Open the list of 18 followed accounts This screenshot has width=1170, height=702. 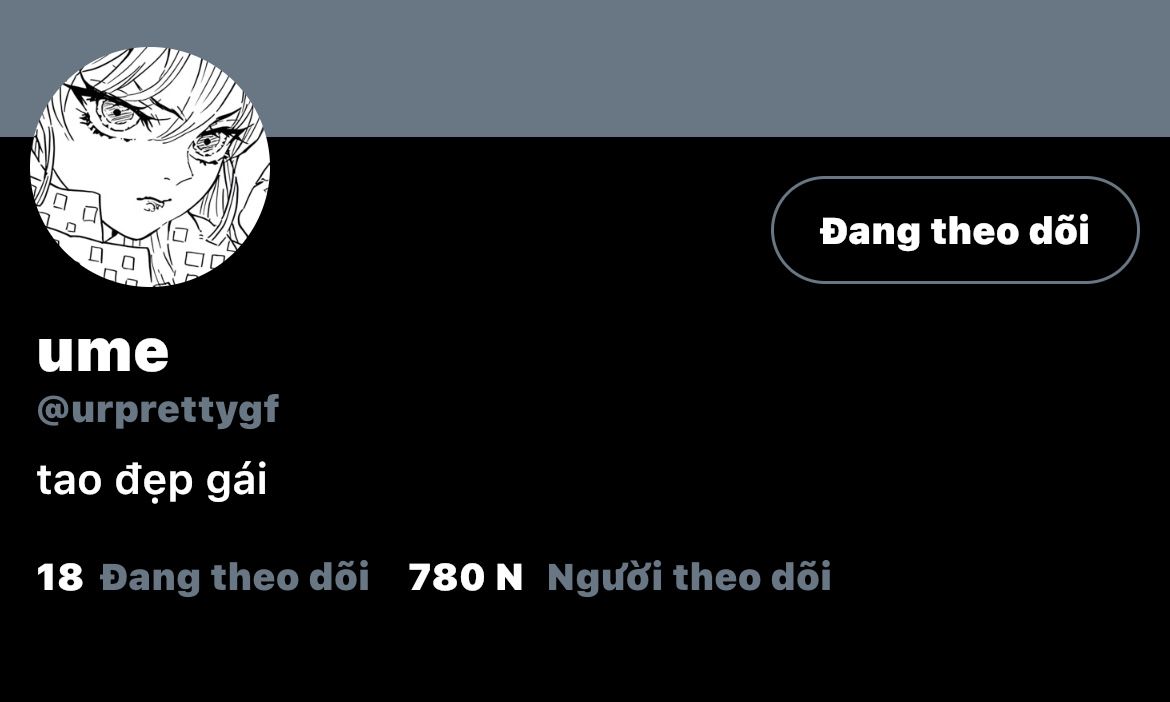tap(203, 577)
